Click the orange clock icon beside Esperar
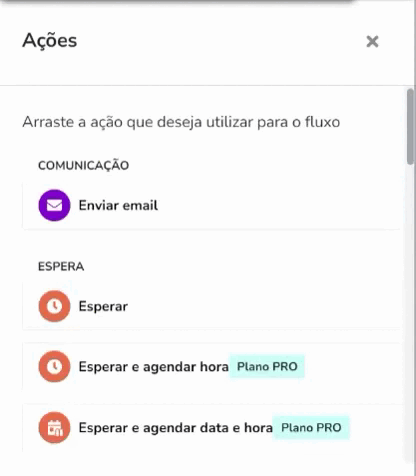The width and height of the screenshot is (416, 476). [54, 306]
